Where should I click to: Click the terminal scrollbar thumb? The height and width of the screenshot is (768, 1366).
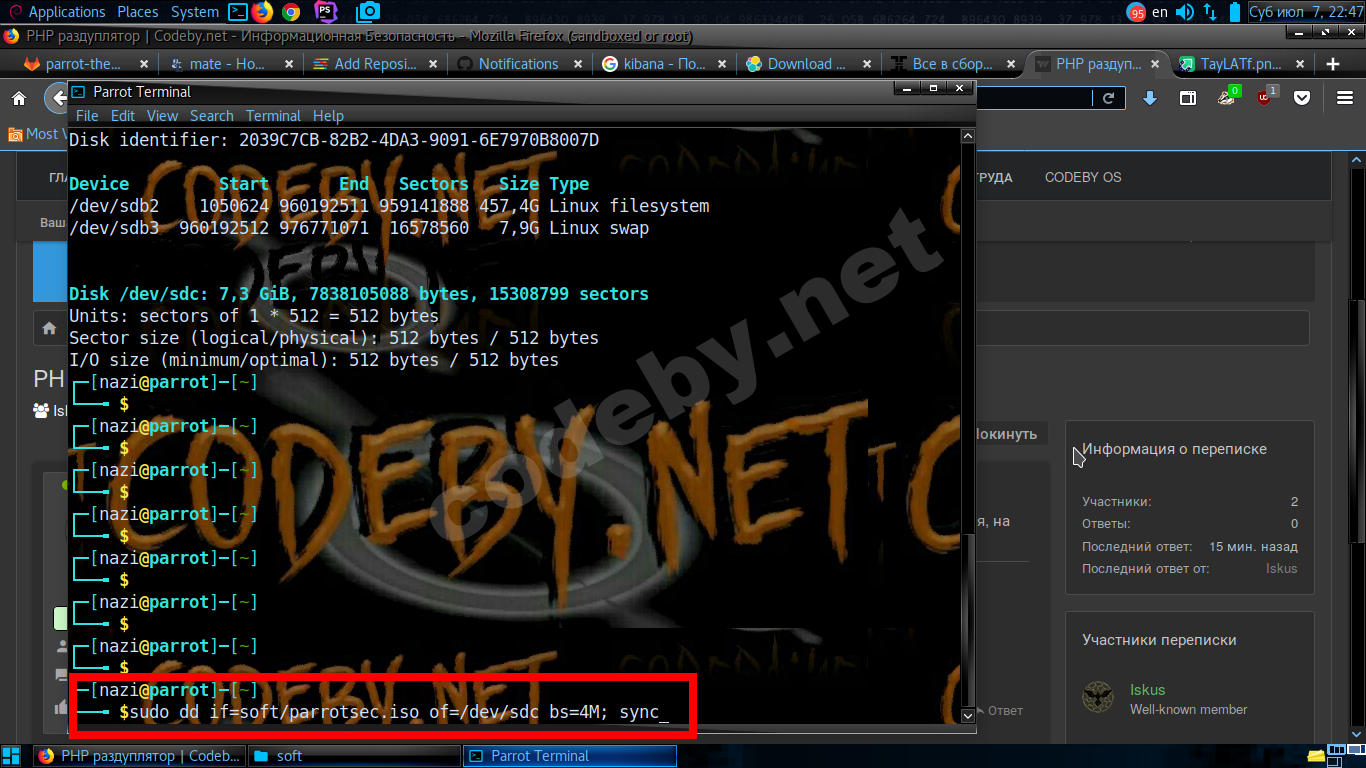[x=967, y=620]
